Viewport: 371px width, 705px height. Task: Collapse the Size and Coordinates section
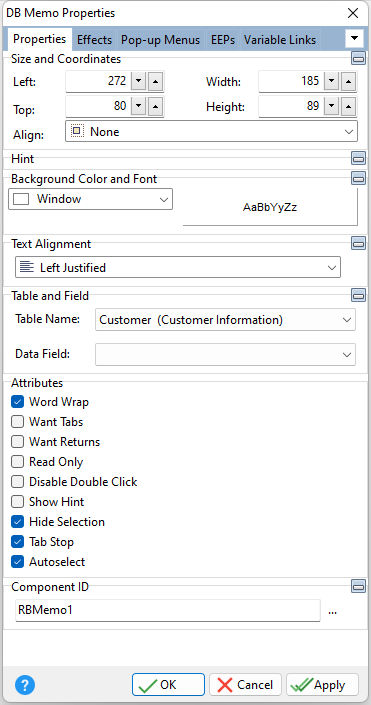click(358, 58)
